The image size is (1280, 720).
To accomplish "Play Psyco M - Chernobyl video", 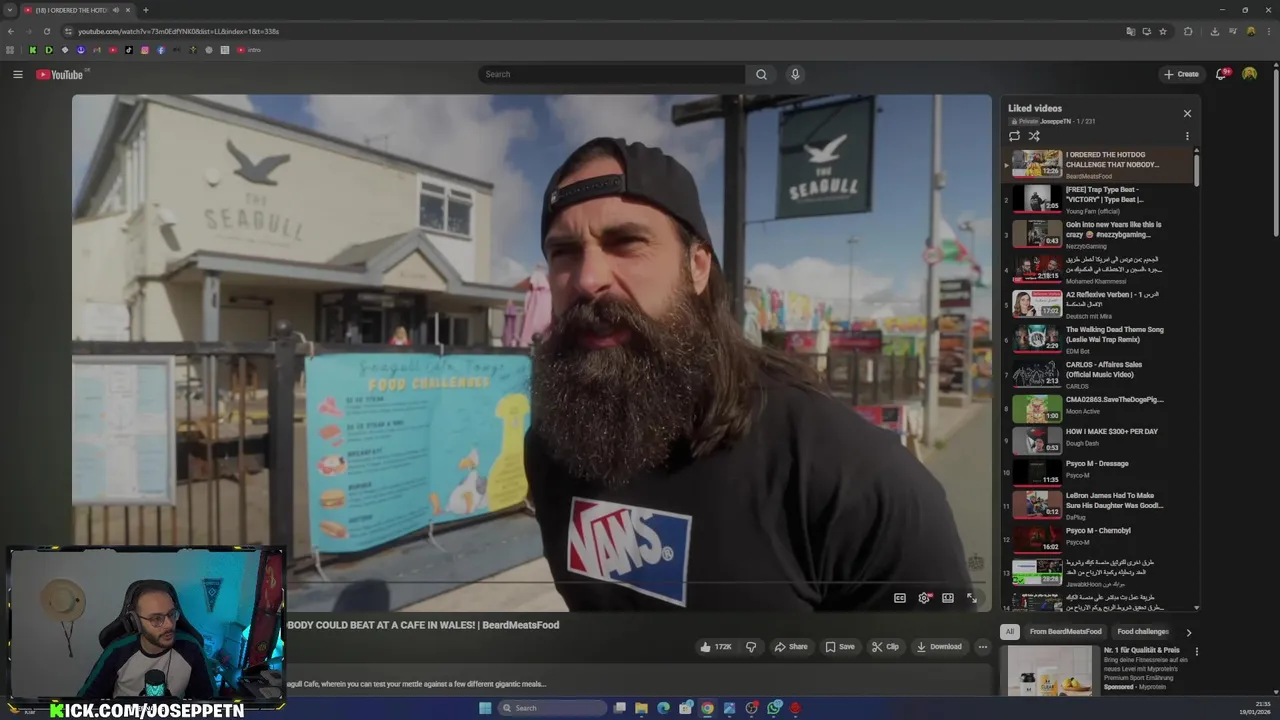I will tap(1100, 539).
